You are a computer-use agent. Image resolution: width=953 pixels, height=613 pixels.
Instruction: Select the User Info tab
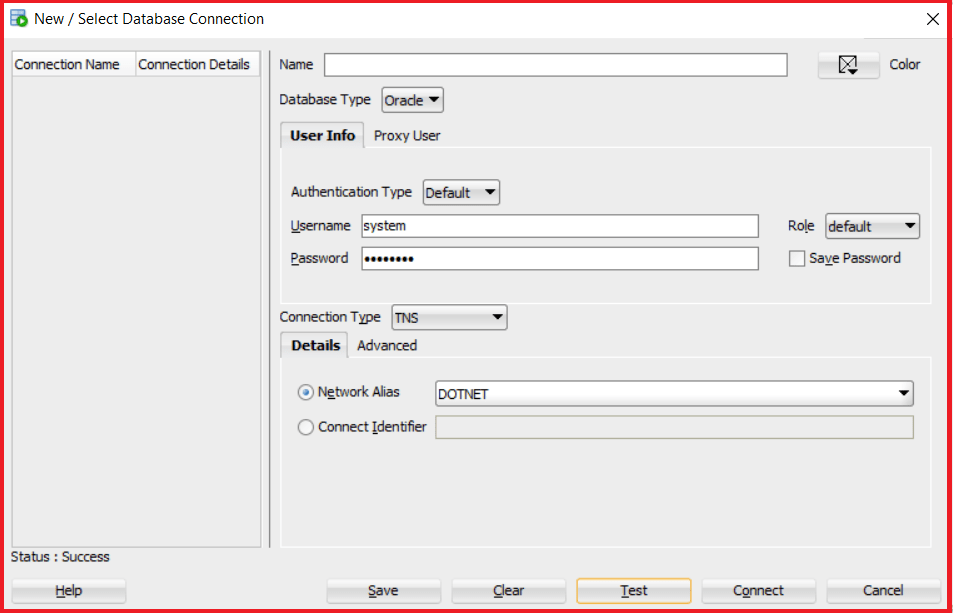point(322,135)
